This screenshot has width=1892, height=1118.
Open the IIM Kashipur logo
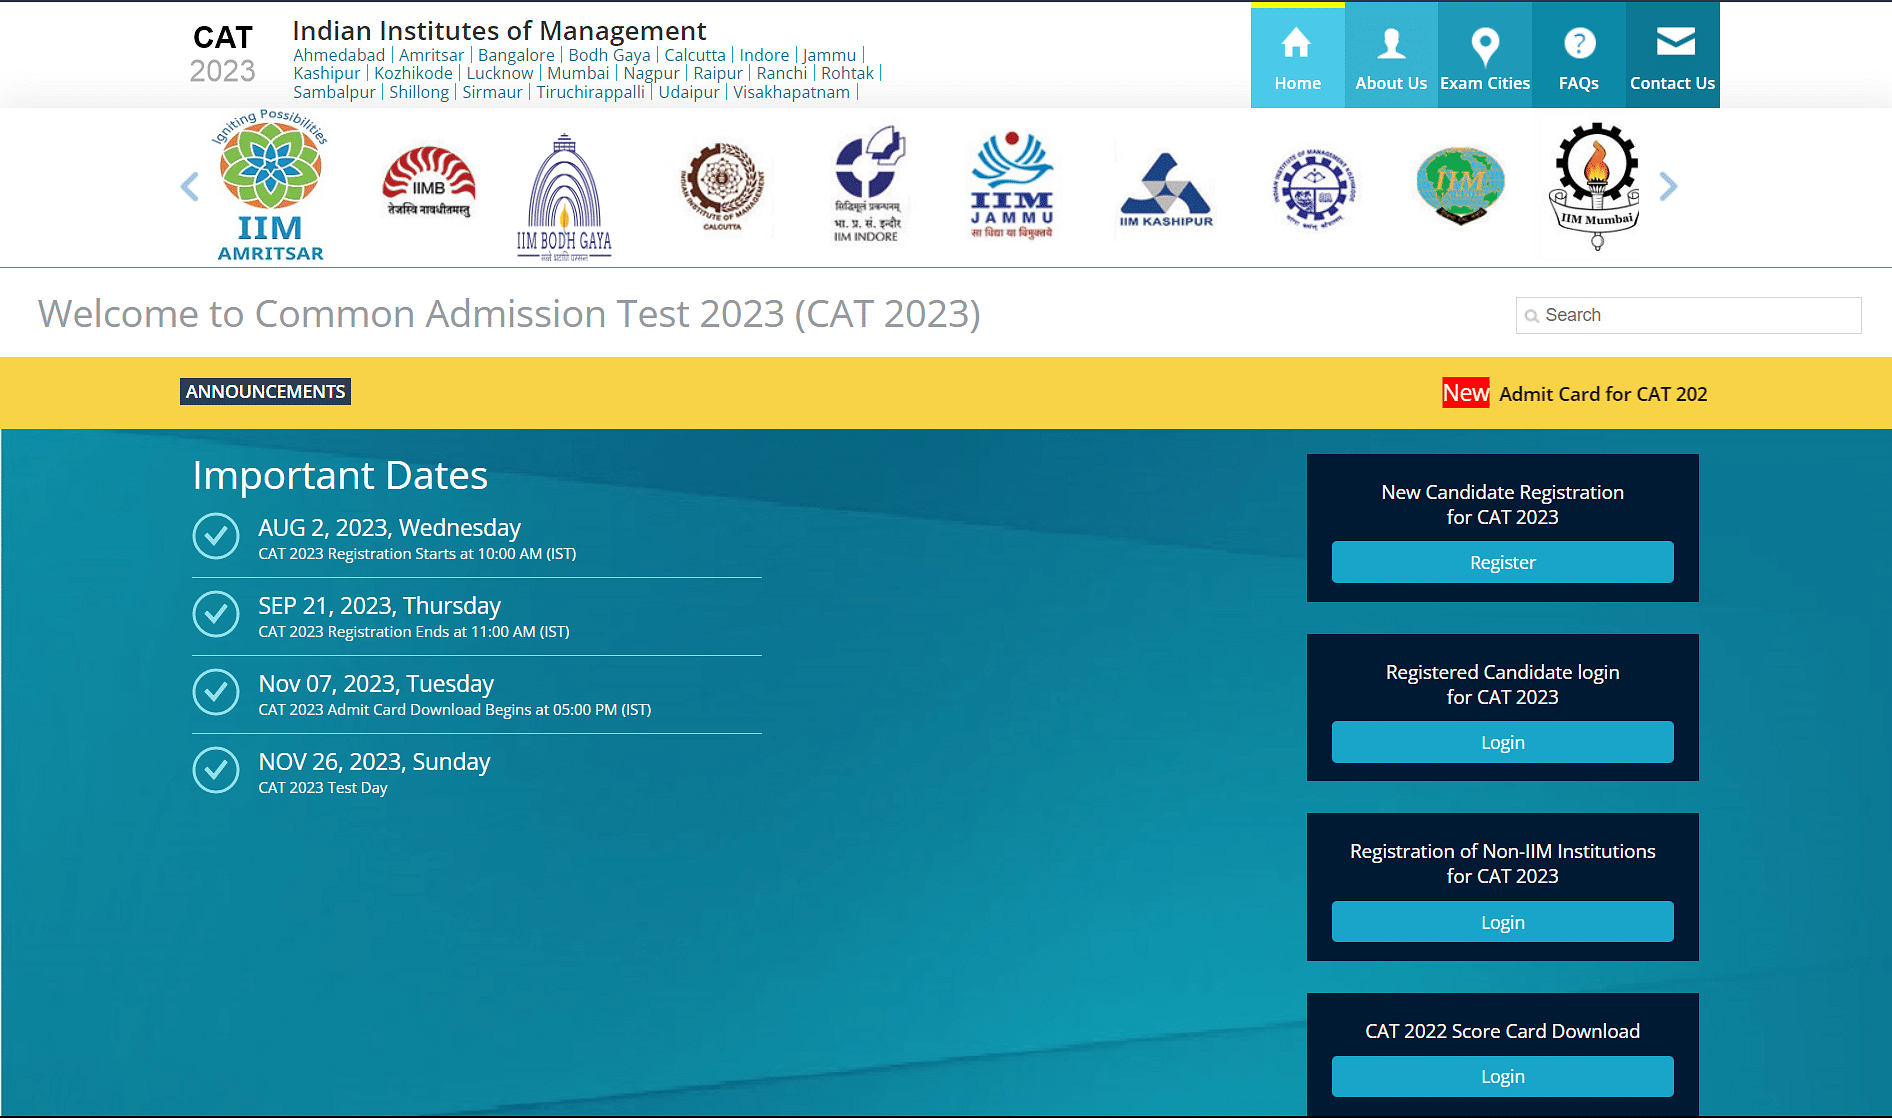click(1166, 190)
